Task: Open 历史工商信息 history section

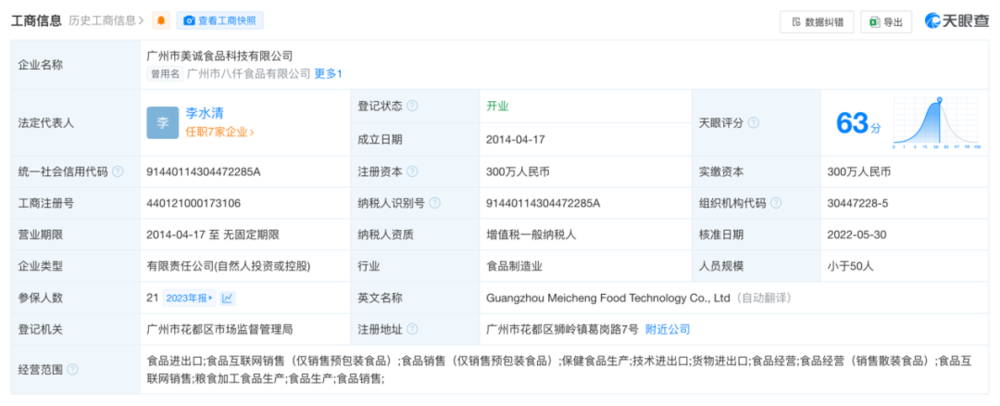Action: 105,20
